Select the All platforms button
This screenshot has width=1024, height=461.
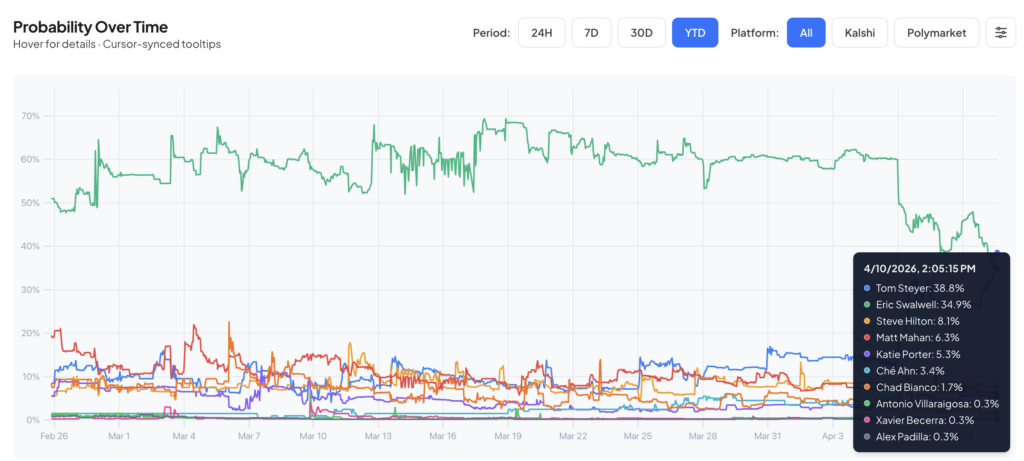click(x=805, y=33)
